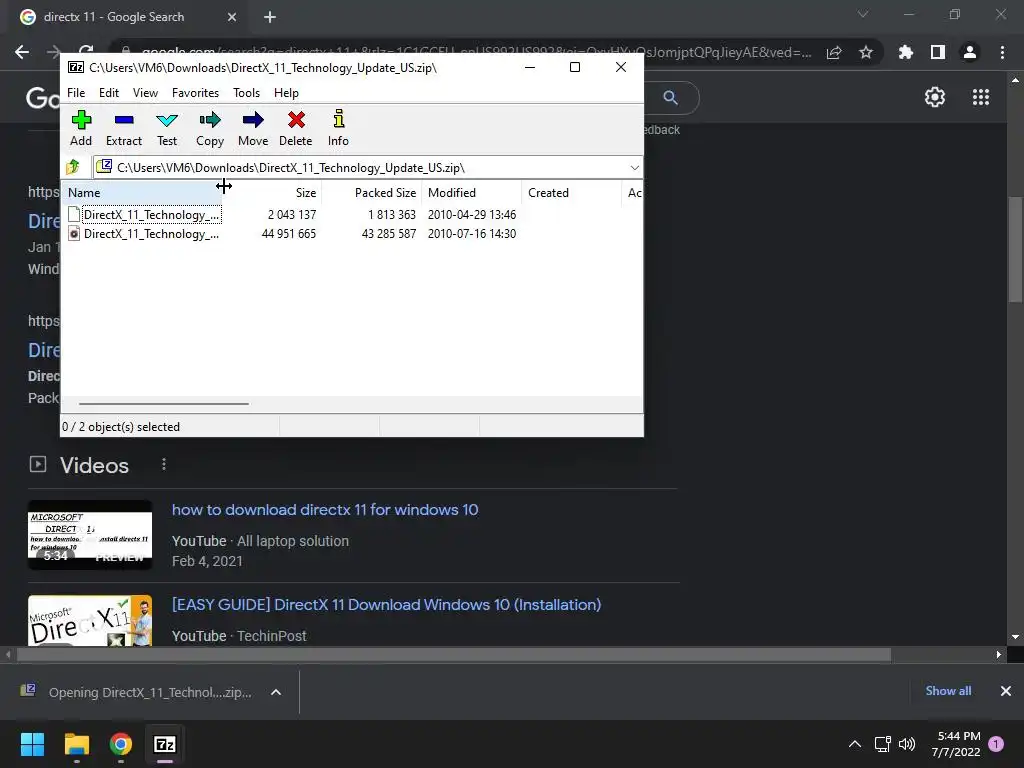
Task: Open the Tools menu in 7-Zip
Action: (x=246, y=93)
